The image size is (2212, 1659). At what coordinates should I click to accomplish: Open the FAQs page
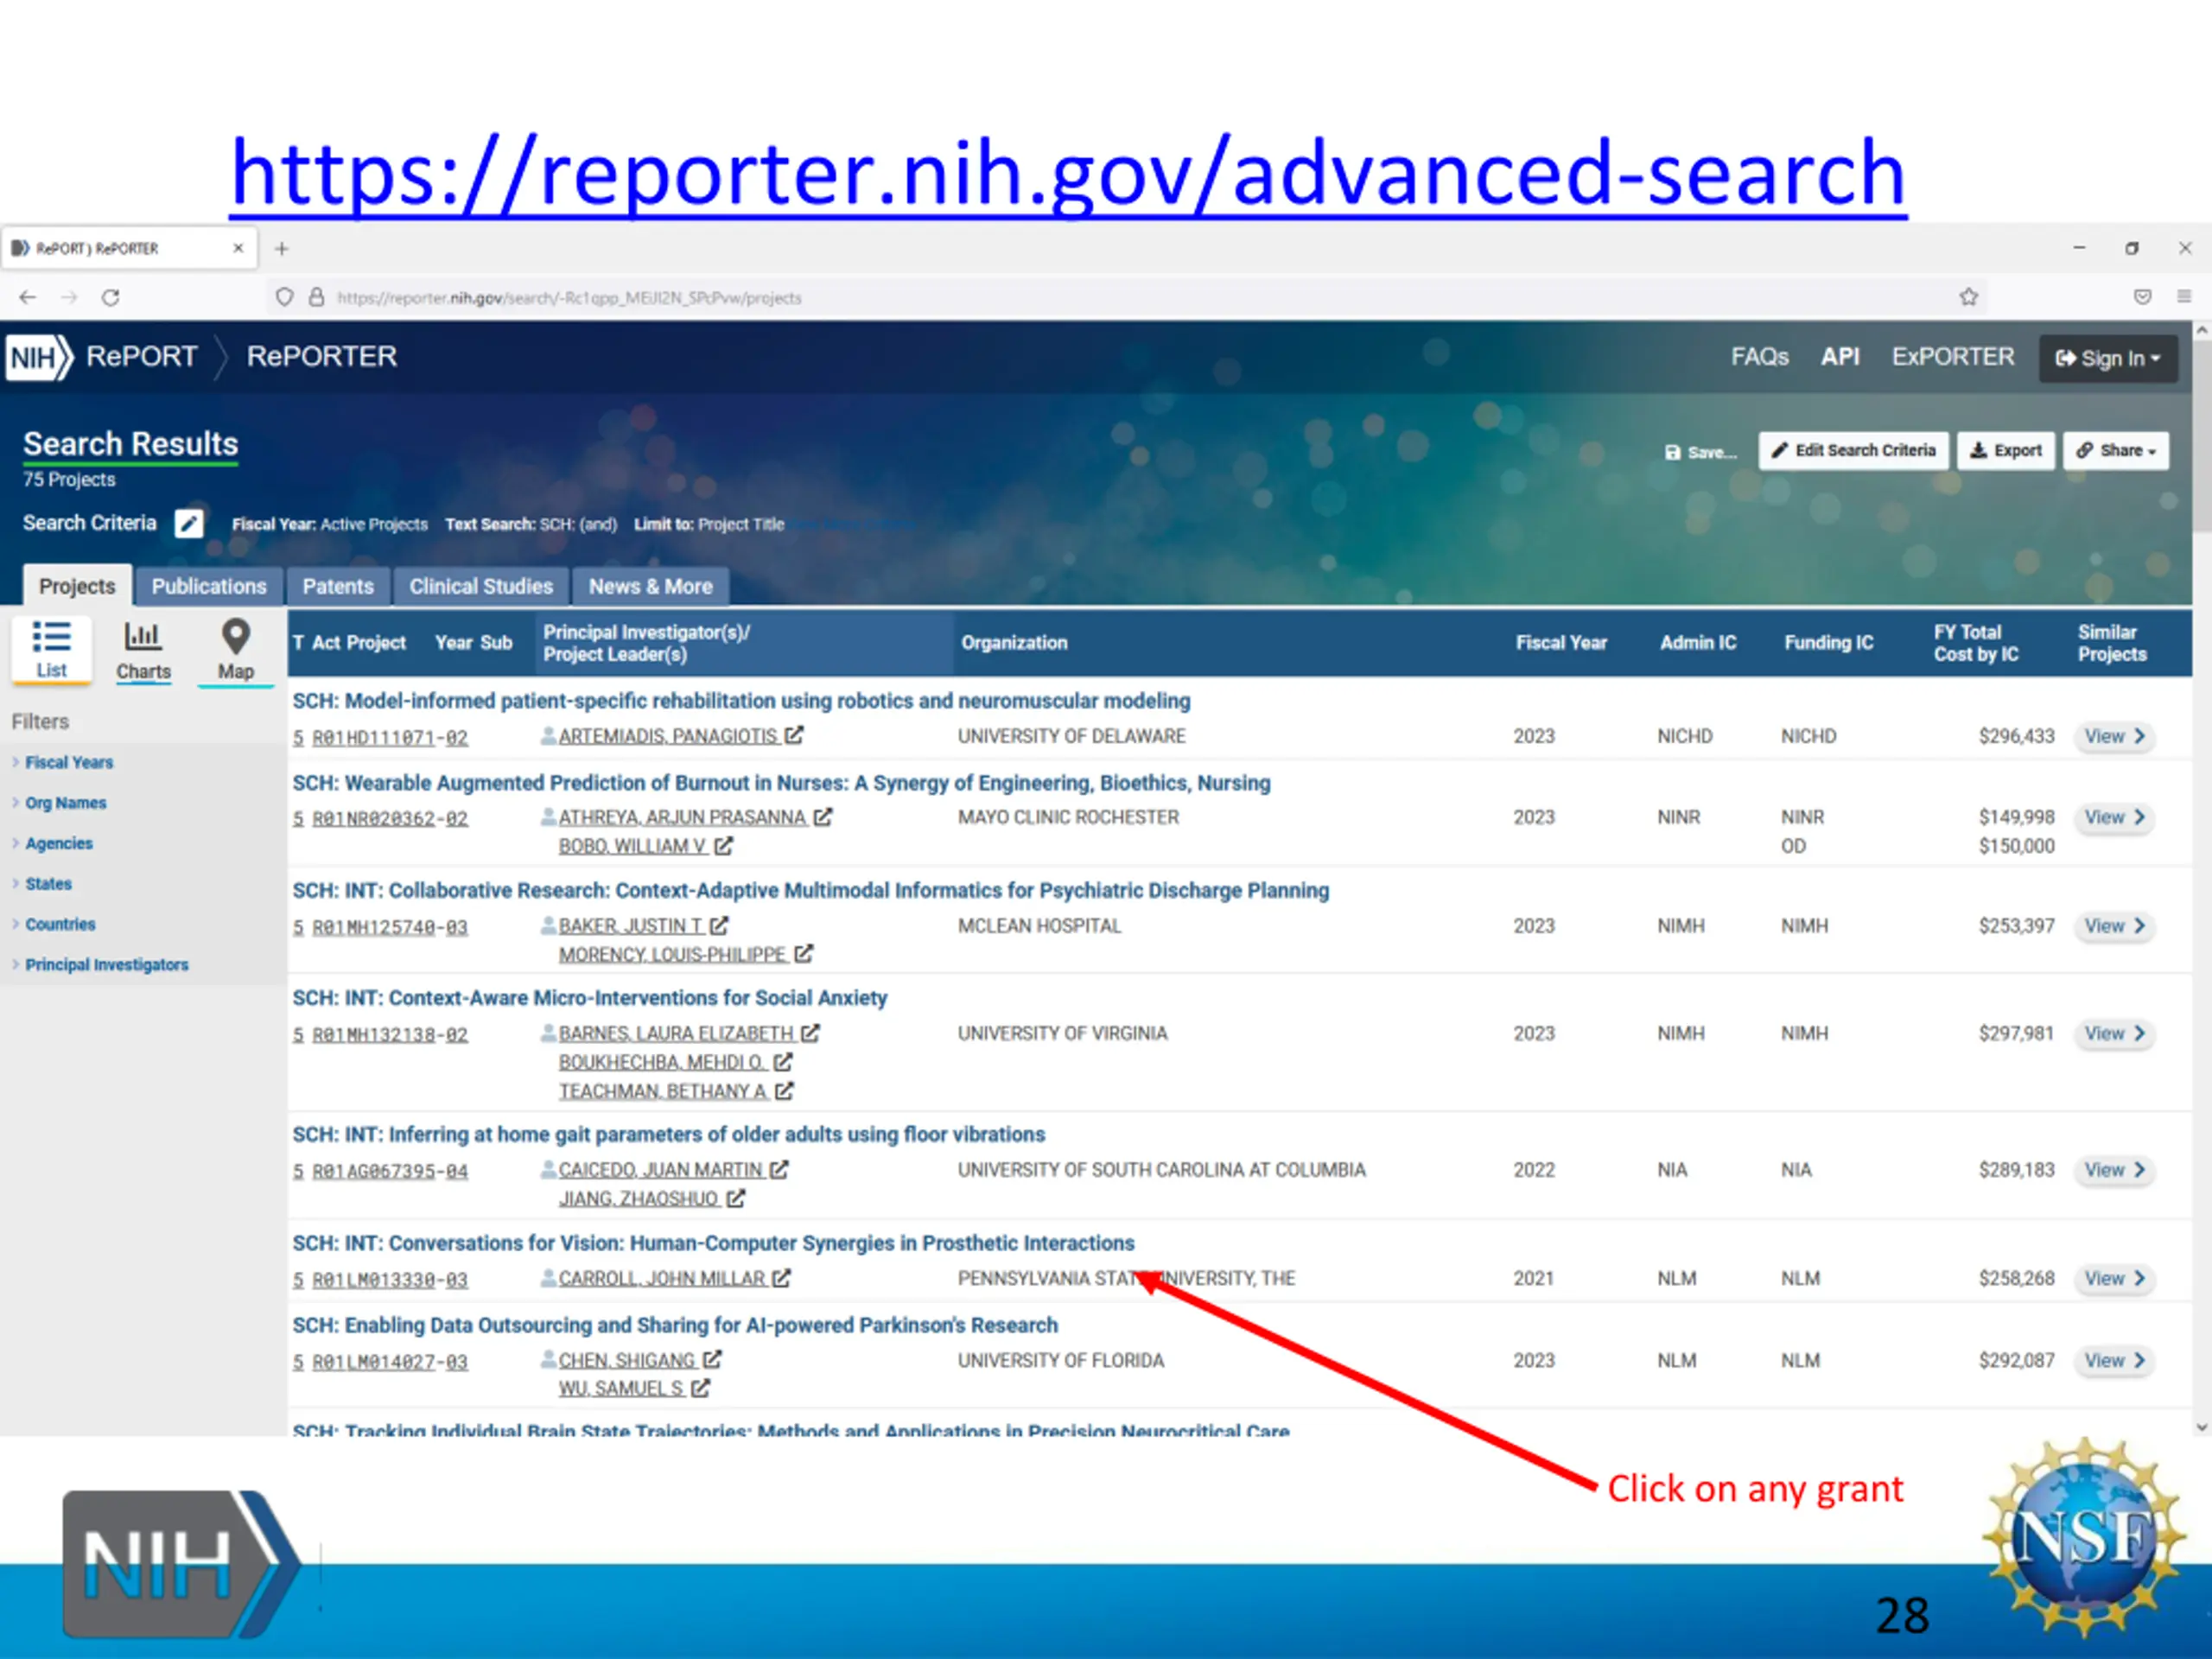click(1759, 357)
